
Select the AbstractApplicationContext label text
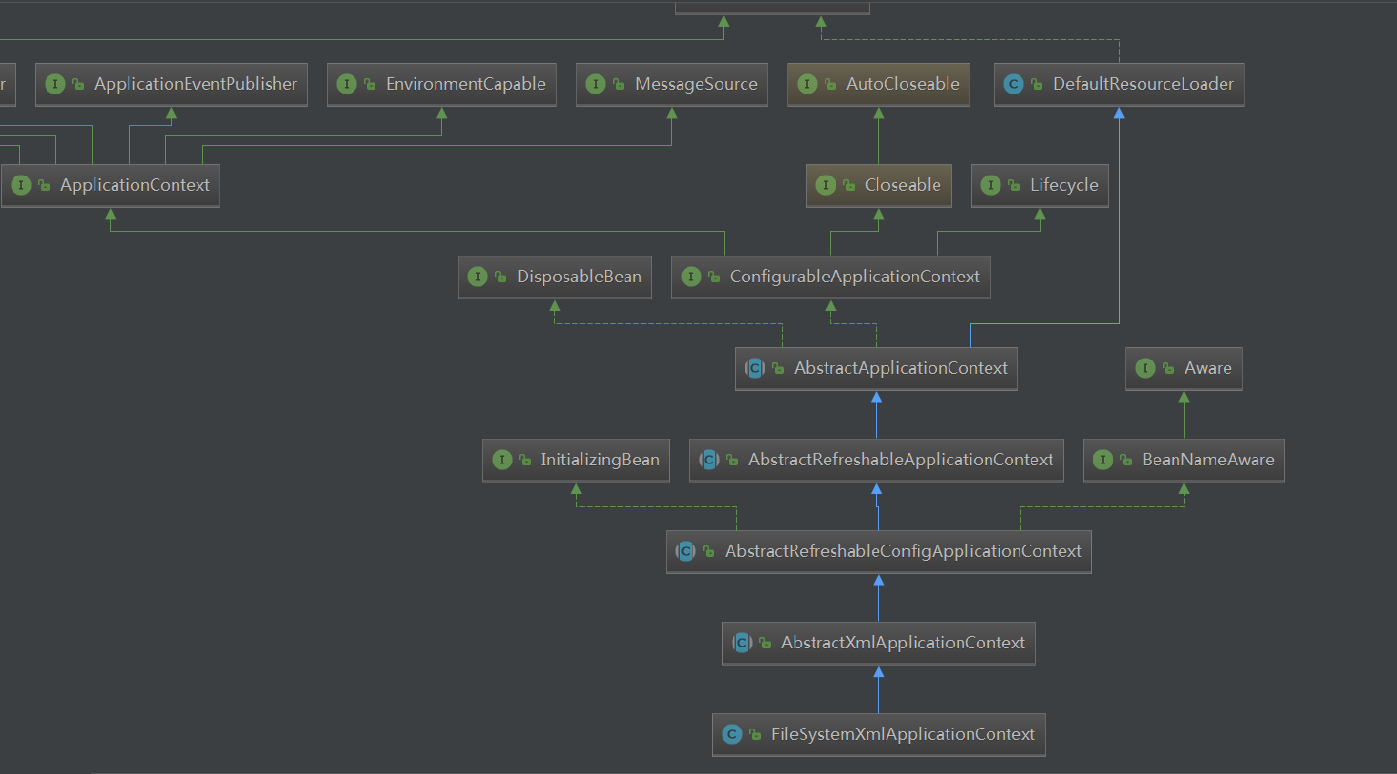901,369
